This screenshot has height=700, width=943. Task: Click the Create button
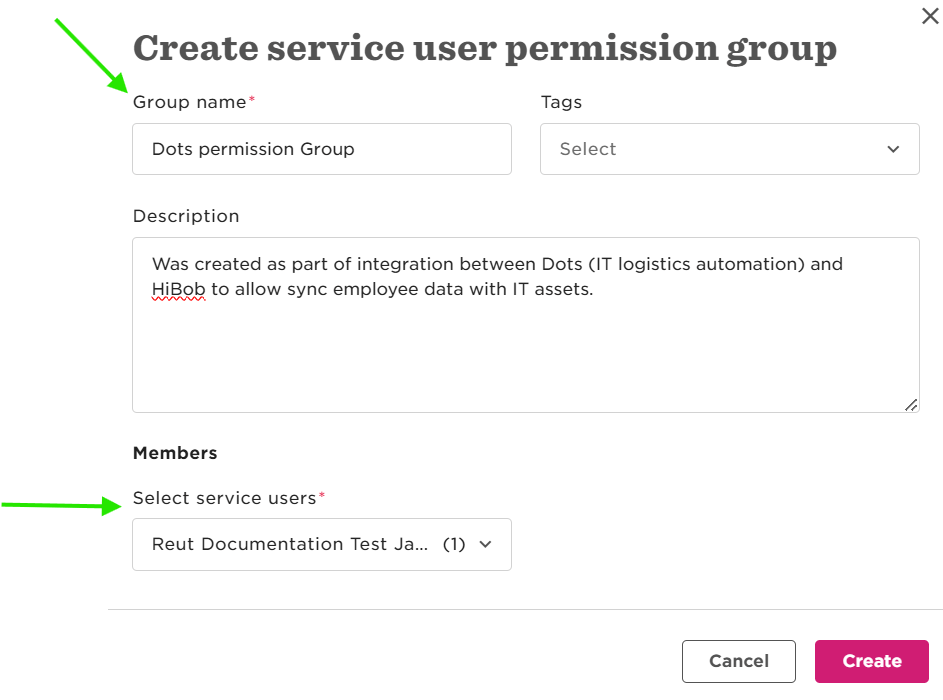point(871,661)
